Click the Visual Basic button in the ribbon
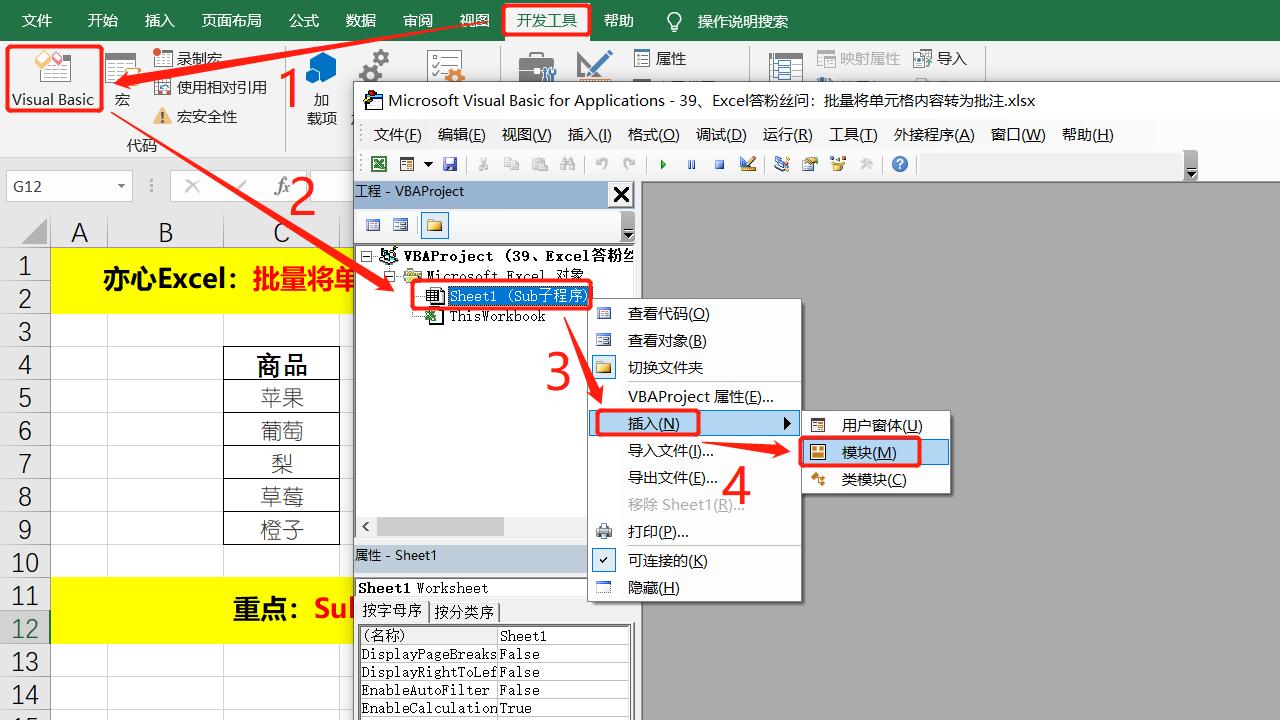 pos(54,79)
